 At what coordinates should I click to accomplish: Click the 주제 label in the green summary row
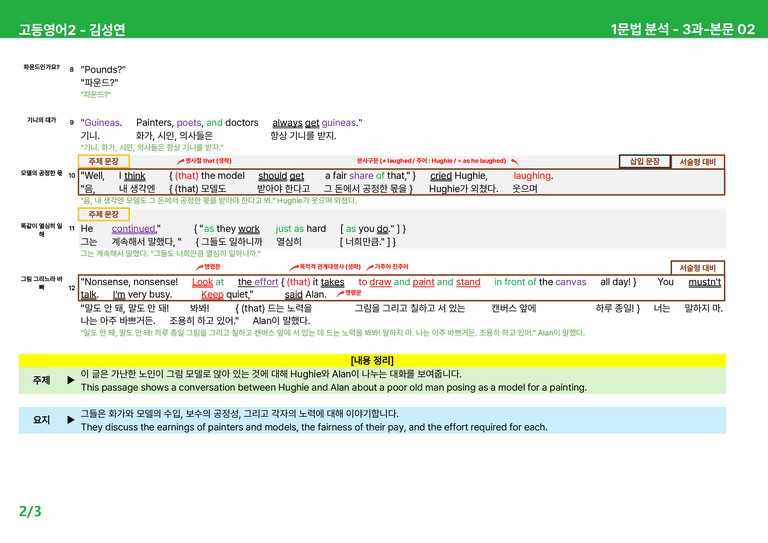click(42, 380)
